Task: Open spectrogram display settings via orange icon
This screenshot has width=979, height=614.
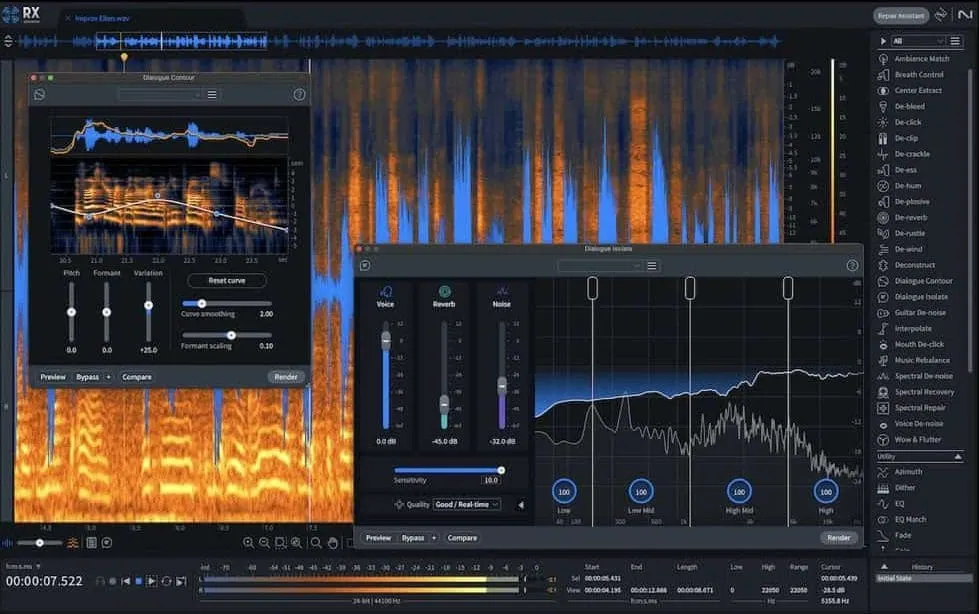Action: [72, 543]
